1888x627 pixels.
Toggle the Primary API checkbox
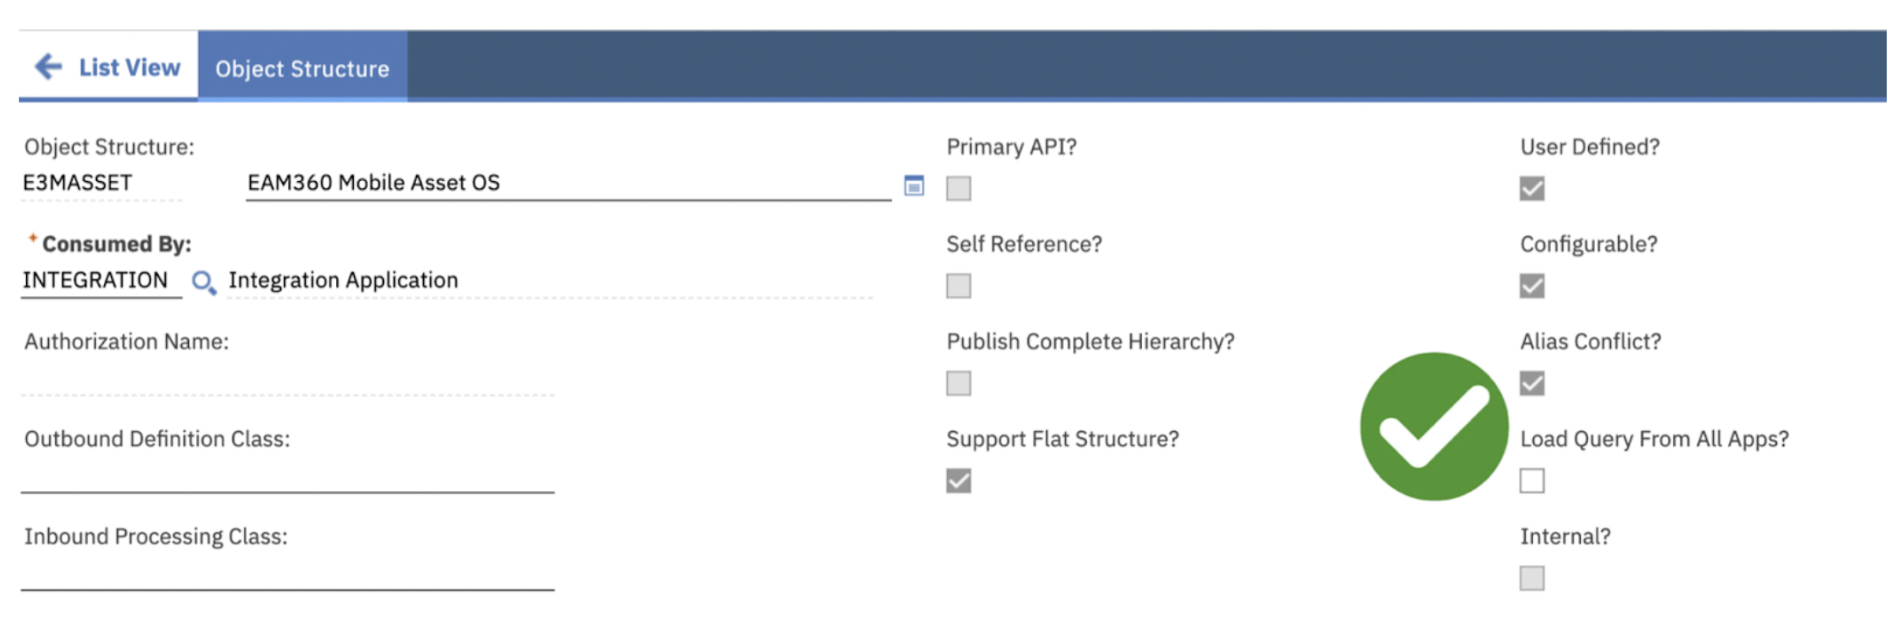point(958,188)
